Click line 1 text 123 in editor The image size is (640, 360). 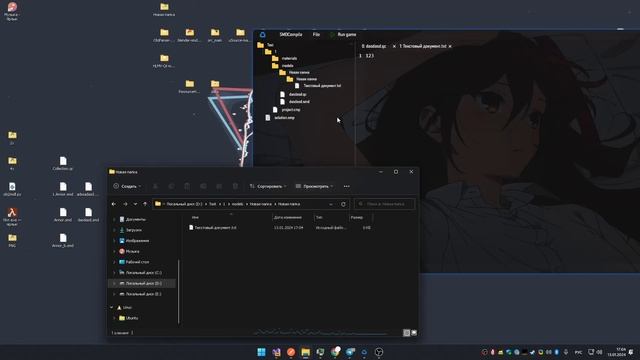369,56
